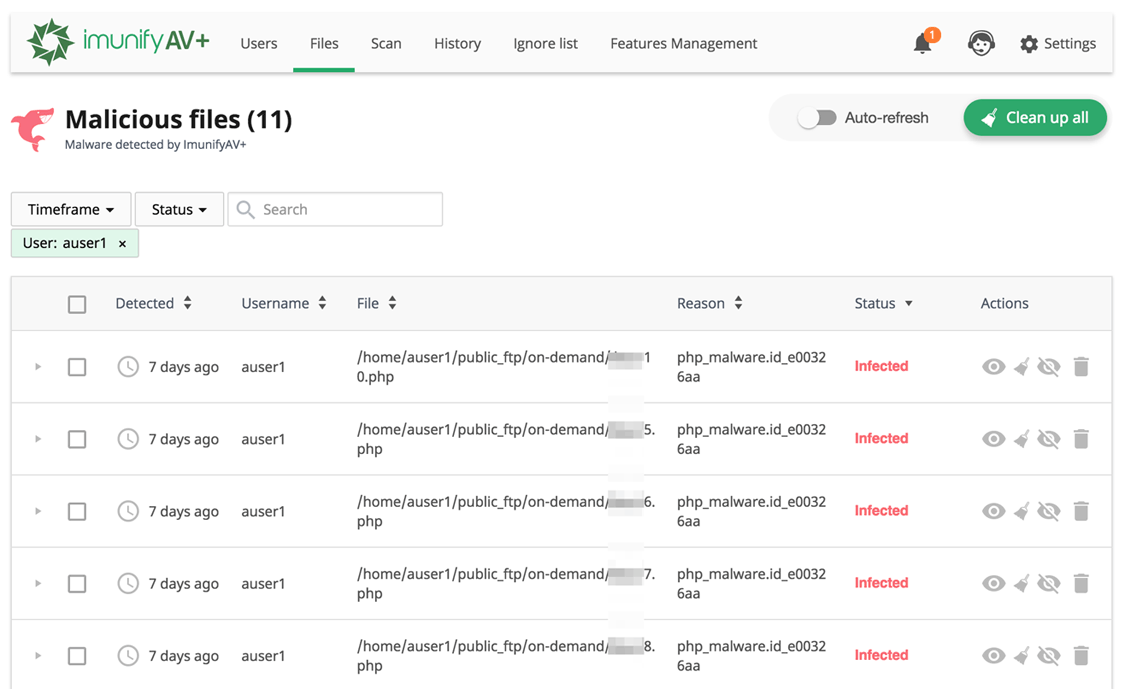1125x689 pixels.
Task: Check the select-all checkbox in table header
Action: point(77,304)
